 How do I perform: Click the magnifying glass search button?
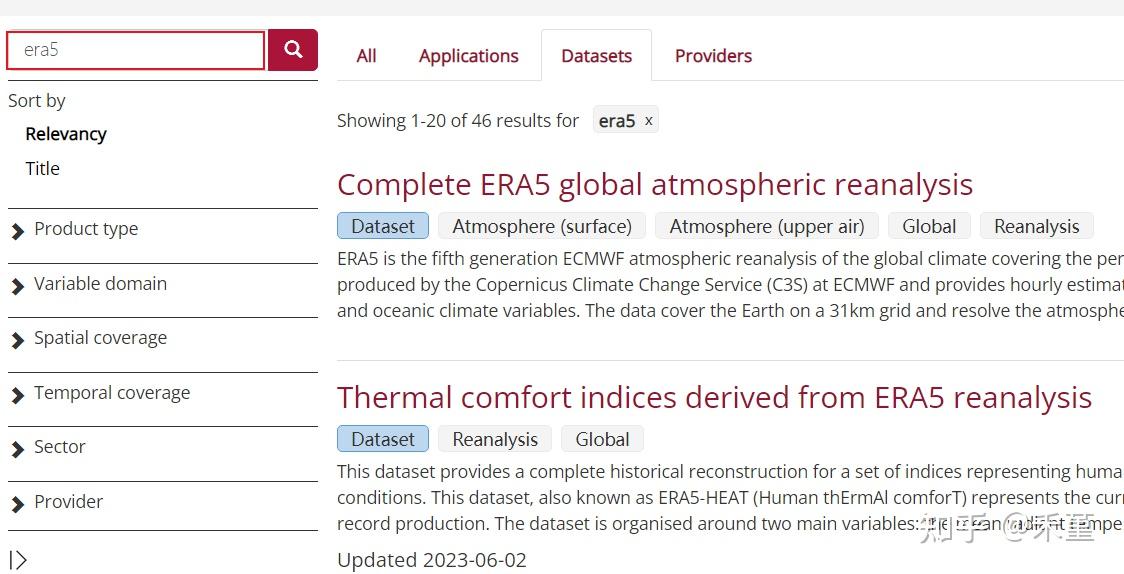coord(293,50)
